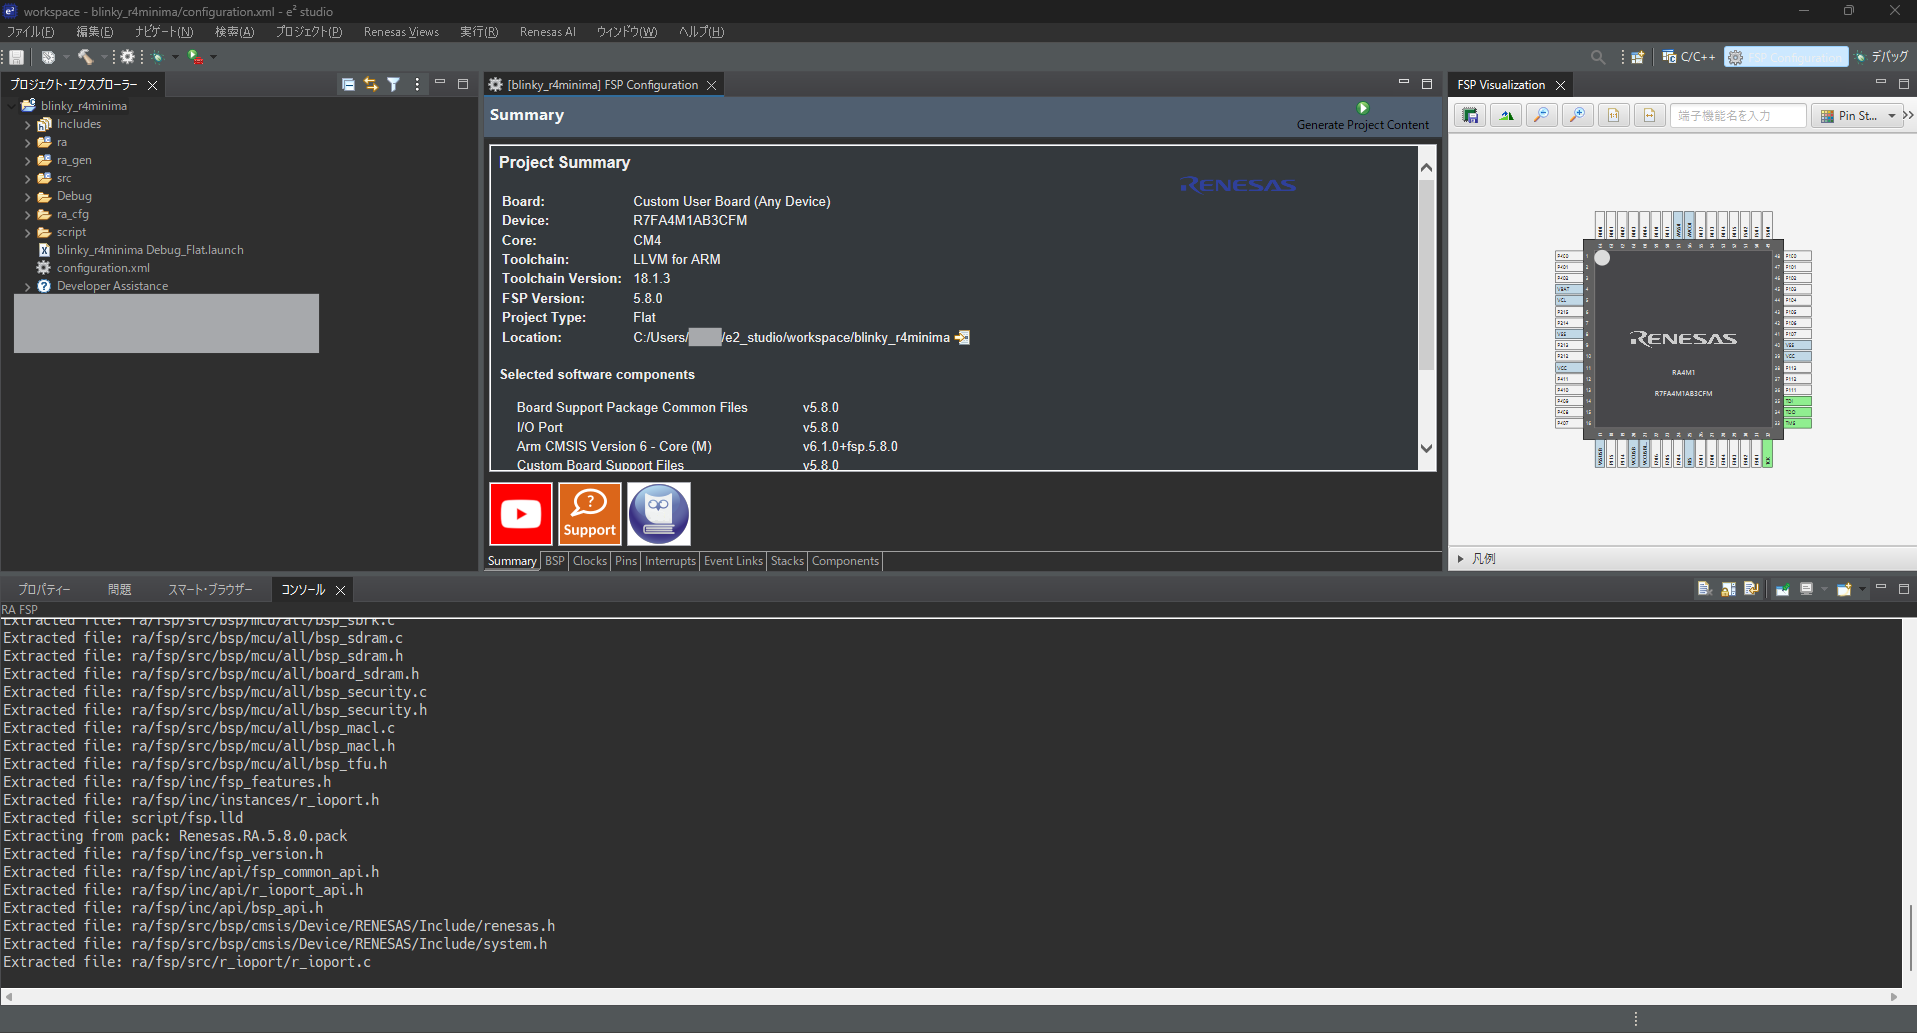Image resolution: width=1917 pixels, height=1033 pixels.
Task: Click the gear icon in main toolbar
Action: tap(127, 57)
